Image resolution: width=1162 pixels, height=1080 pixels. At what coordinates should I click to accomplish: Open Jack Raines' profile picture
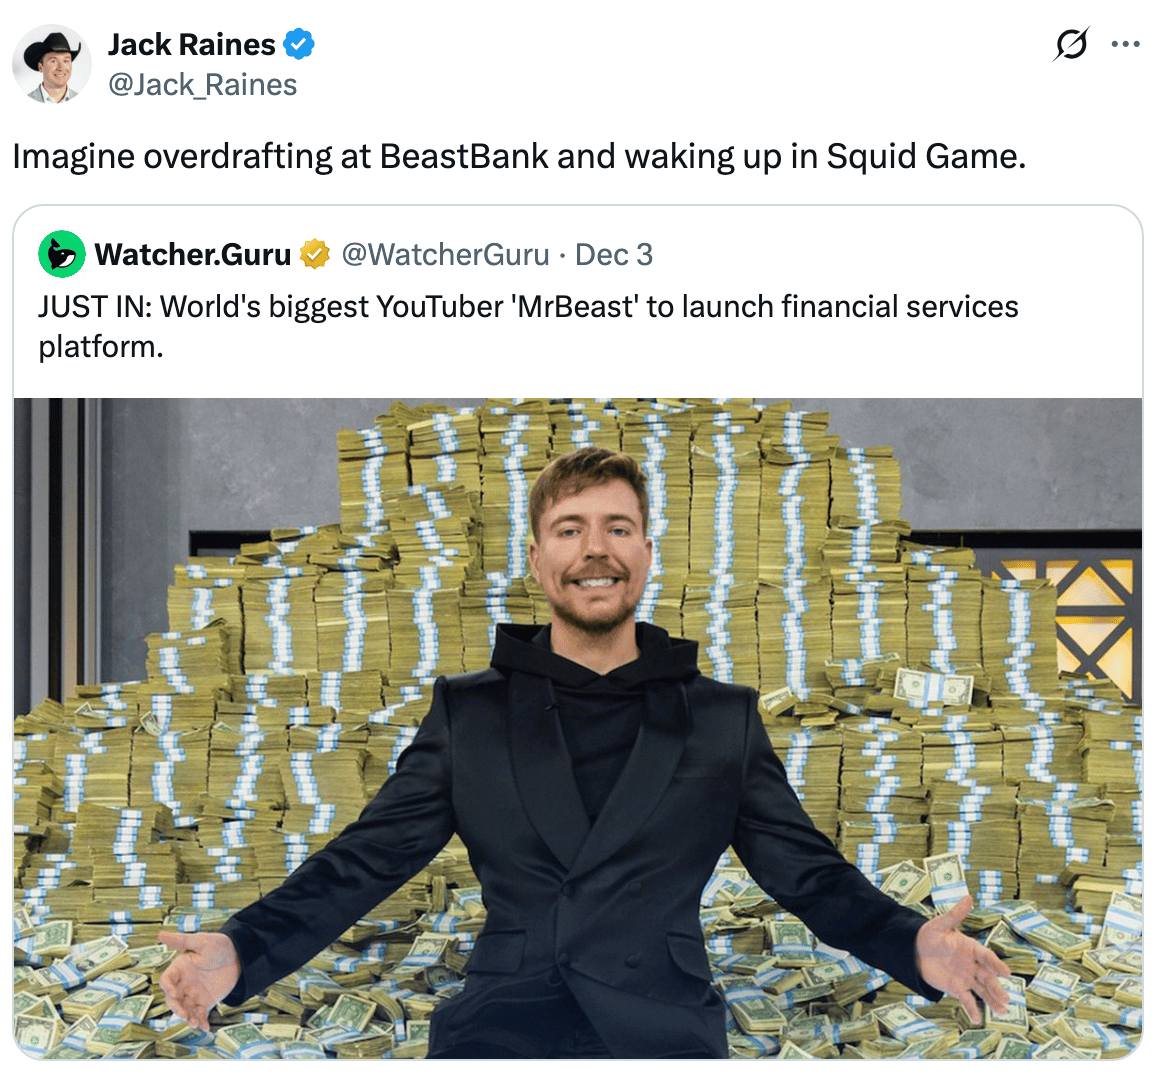pyautogui.click(x=52, y=64)
